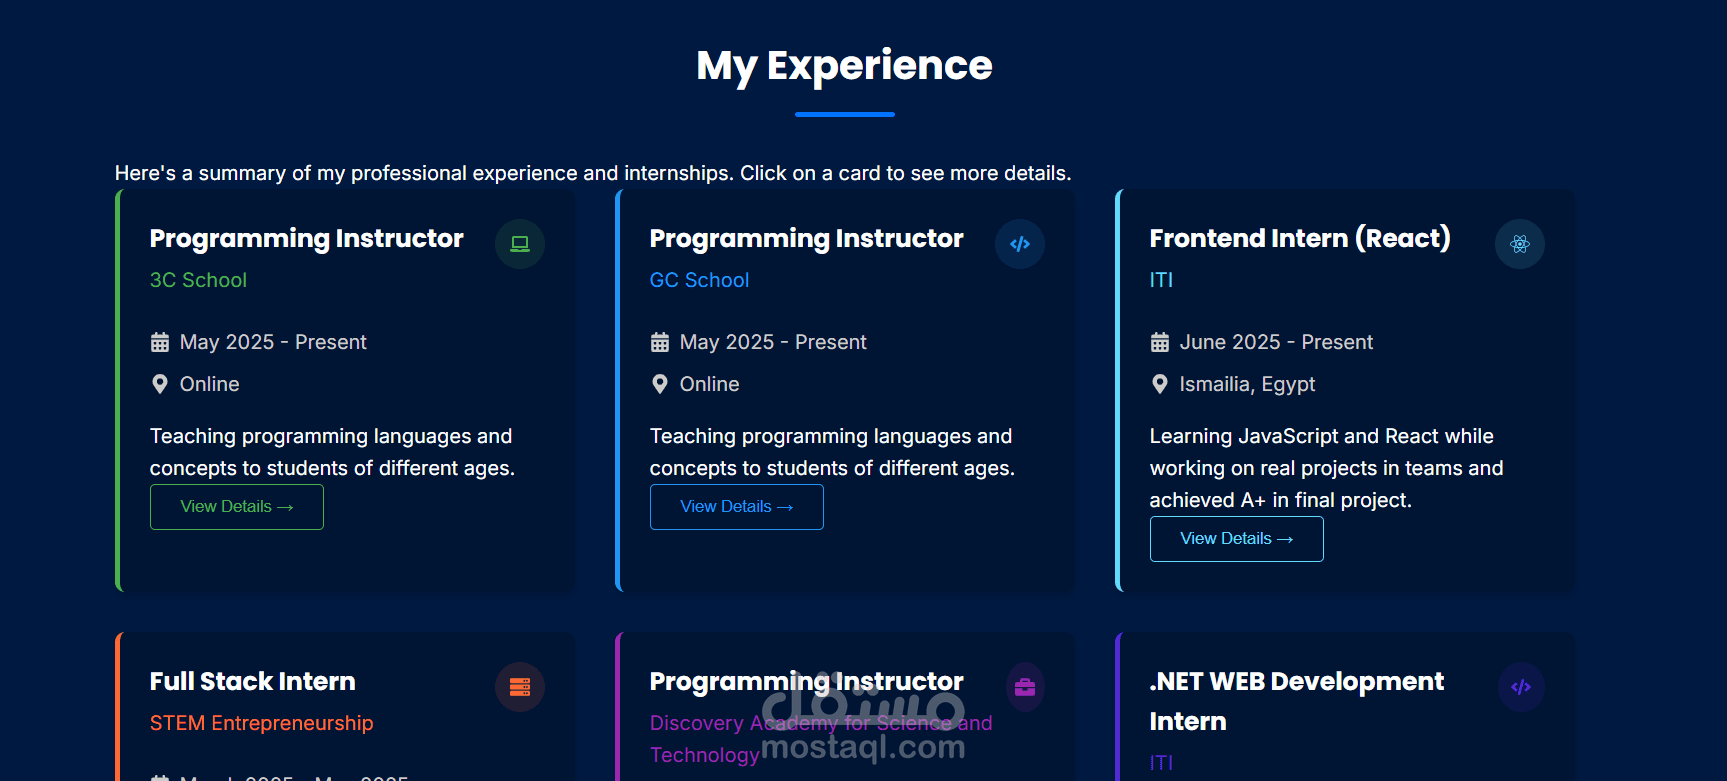The width and height of the screenshot is (1727, 781).
Task: Open the Full Stack Intern card title
Action: (253, 682)
